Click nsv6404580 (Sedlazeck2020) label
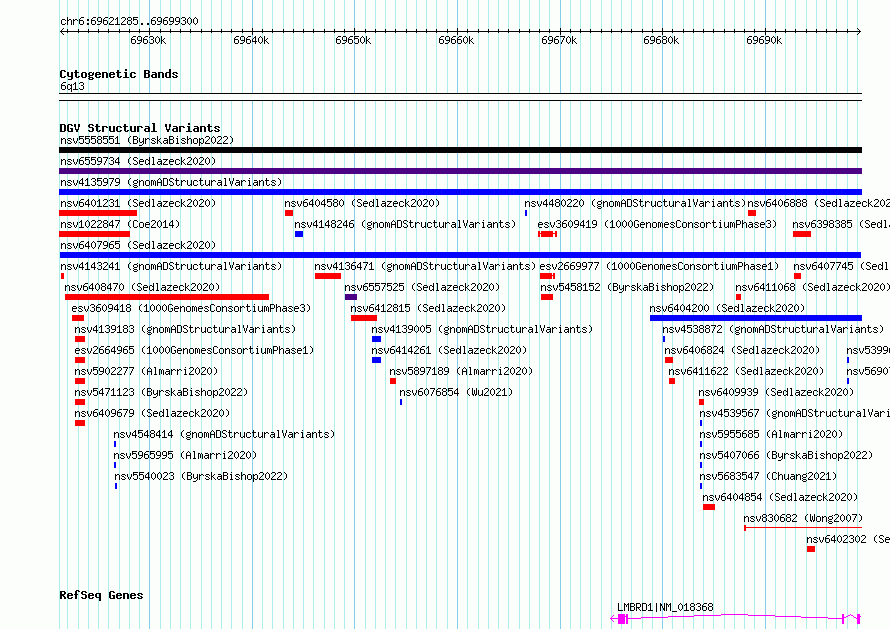Viewport: 890px width, 629px height. [x=362, y=203]
